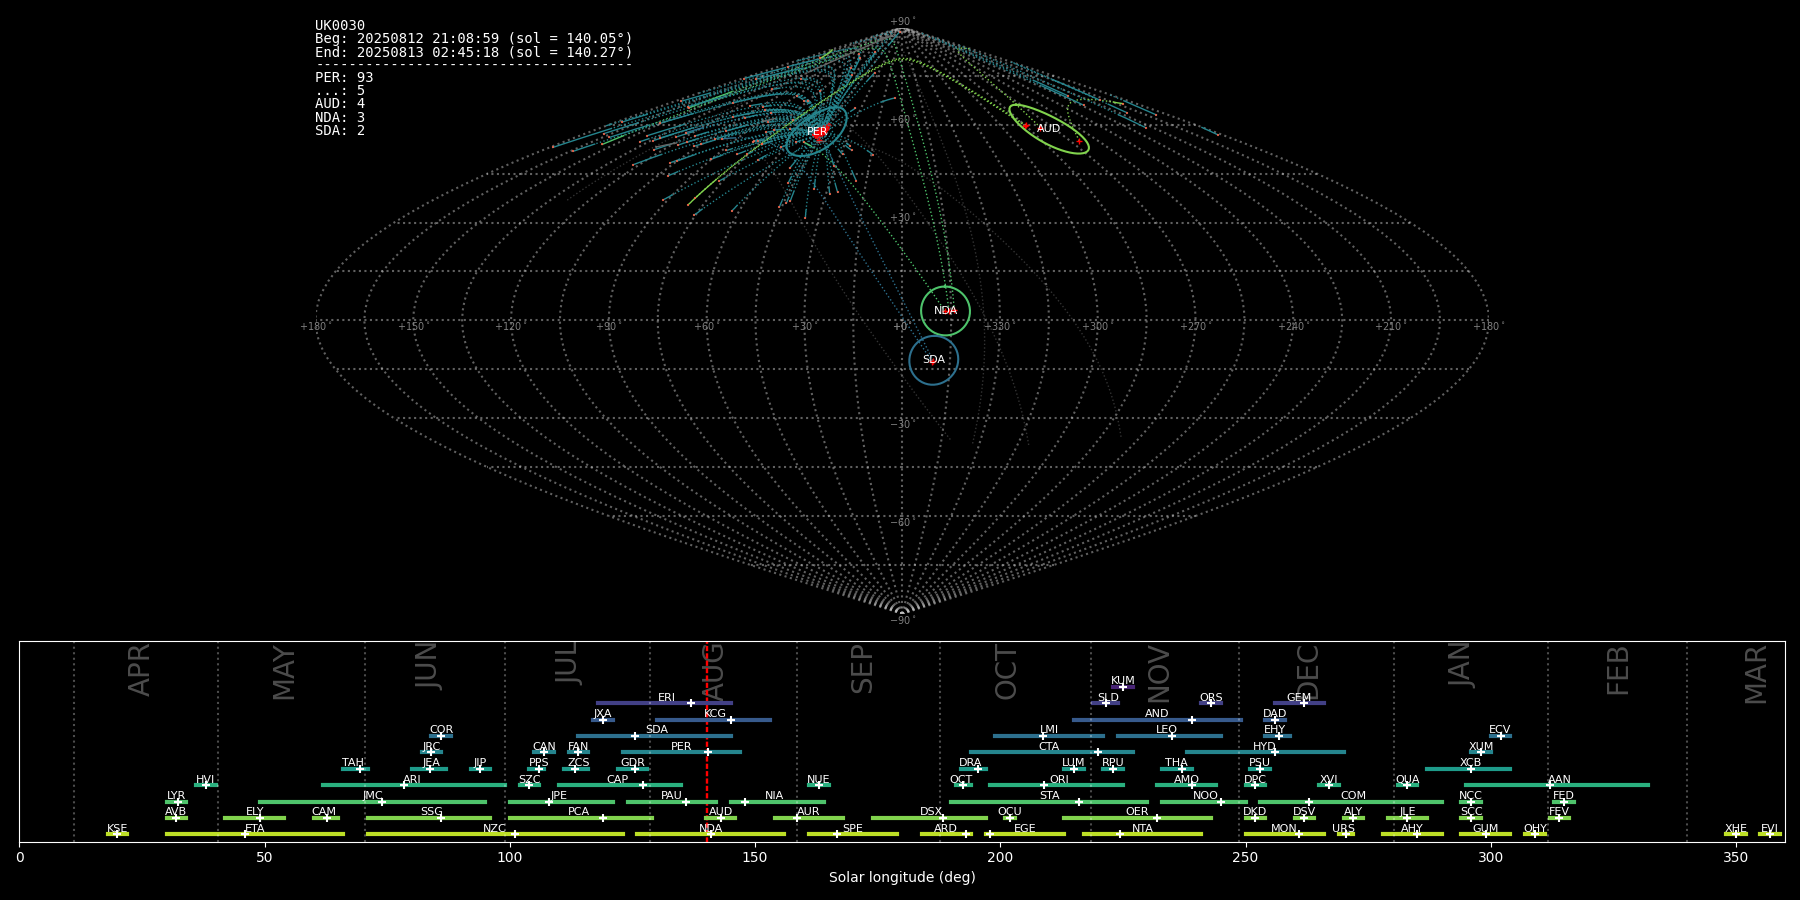This screenshot has width=1800, height=900.
Task: Click the DEC month label in timeline
Action: click(x=1308, y=673)
